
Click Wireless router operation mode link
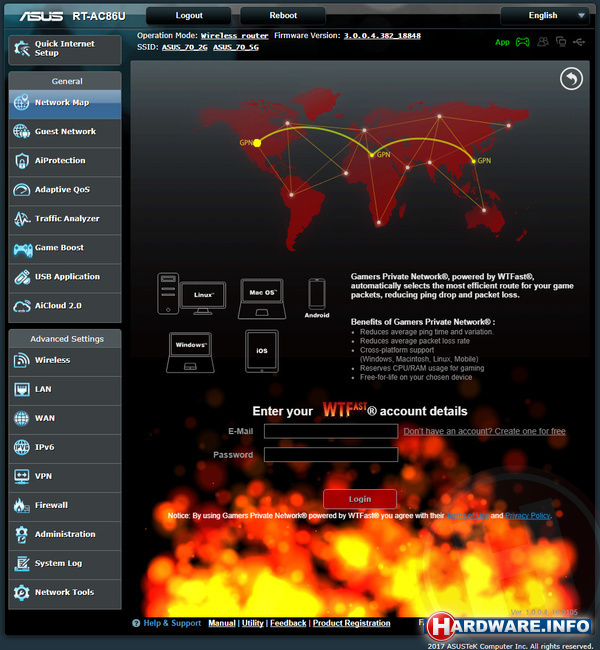pyautogui.click(x=235, y=36)
